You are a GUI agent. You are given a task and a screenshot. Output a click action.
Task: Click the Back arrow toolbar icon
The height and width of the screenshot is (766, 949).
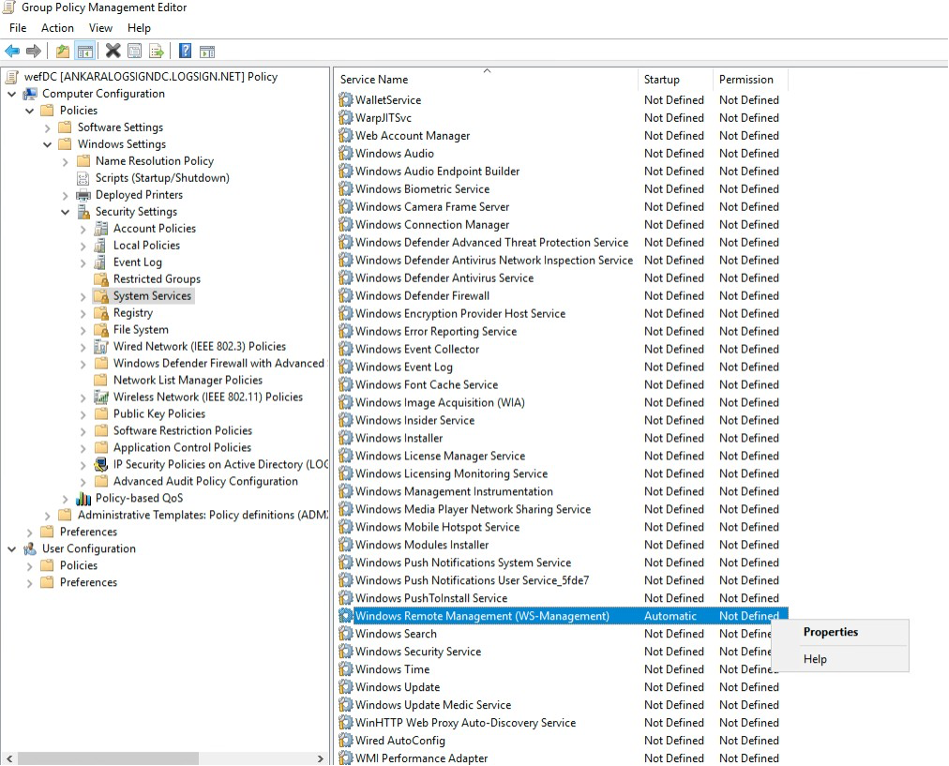coord(12,51)
